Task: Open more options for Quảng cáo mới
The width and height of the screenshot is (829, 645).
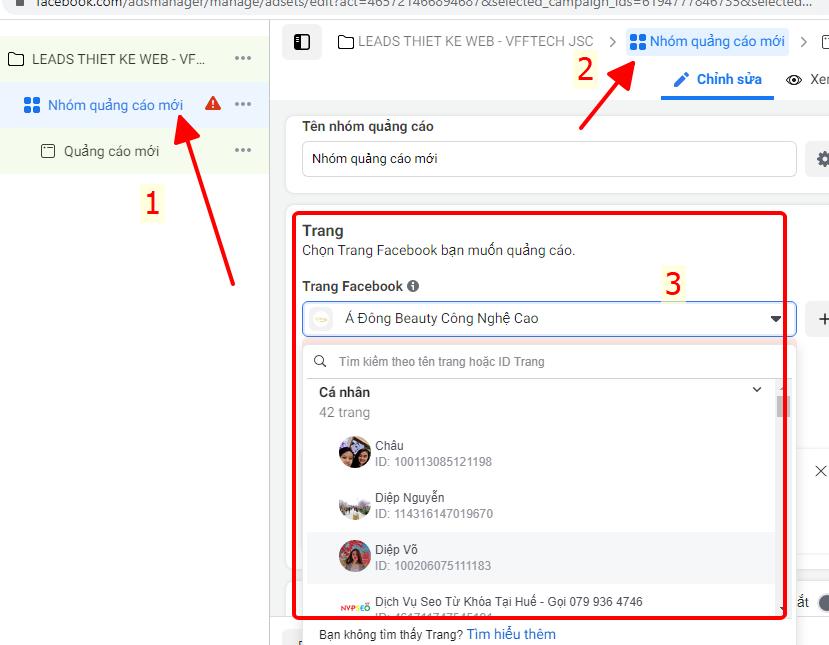Action: pos(243,150)
